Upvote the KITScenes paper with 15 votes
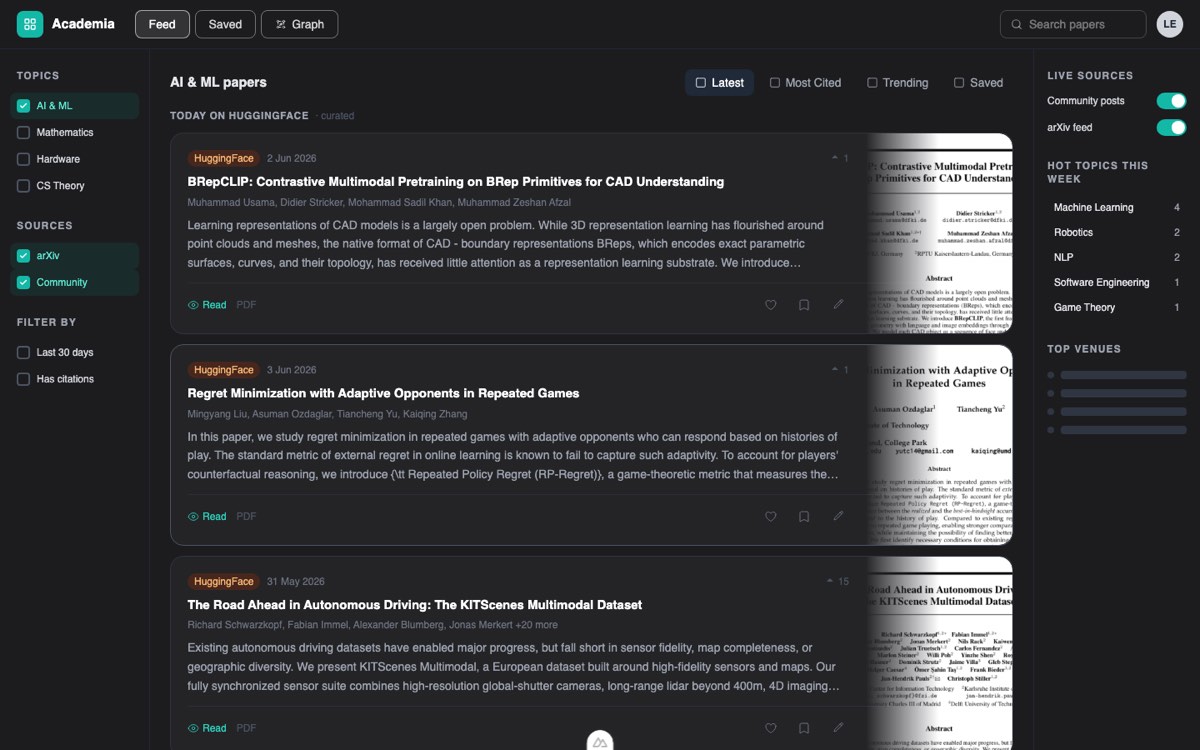This screenshot has width=1200, height=750. click(x=837, y=582)
